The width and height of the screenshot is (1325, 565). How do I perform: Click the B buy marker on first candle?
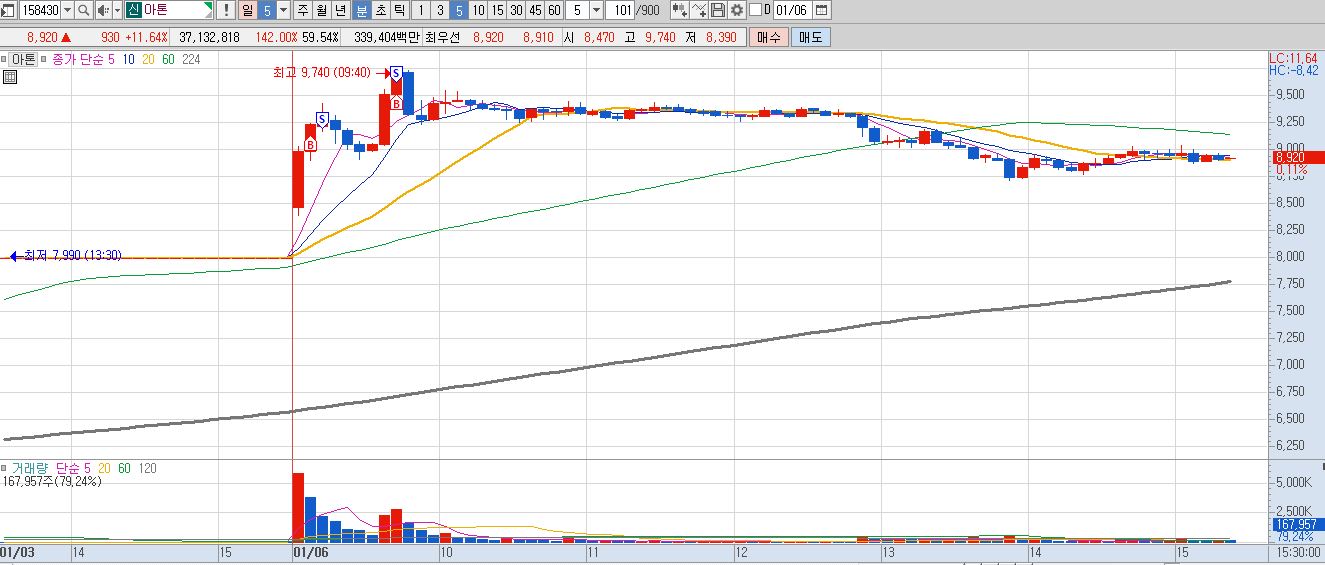(x=311, y=145)
